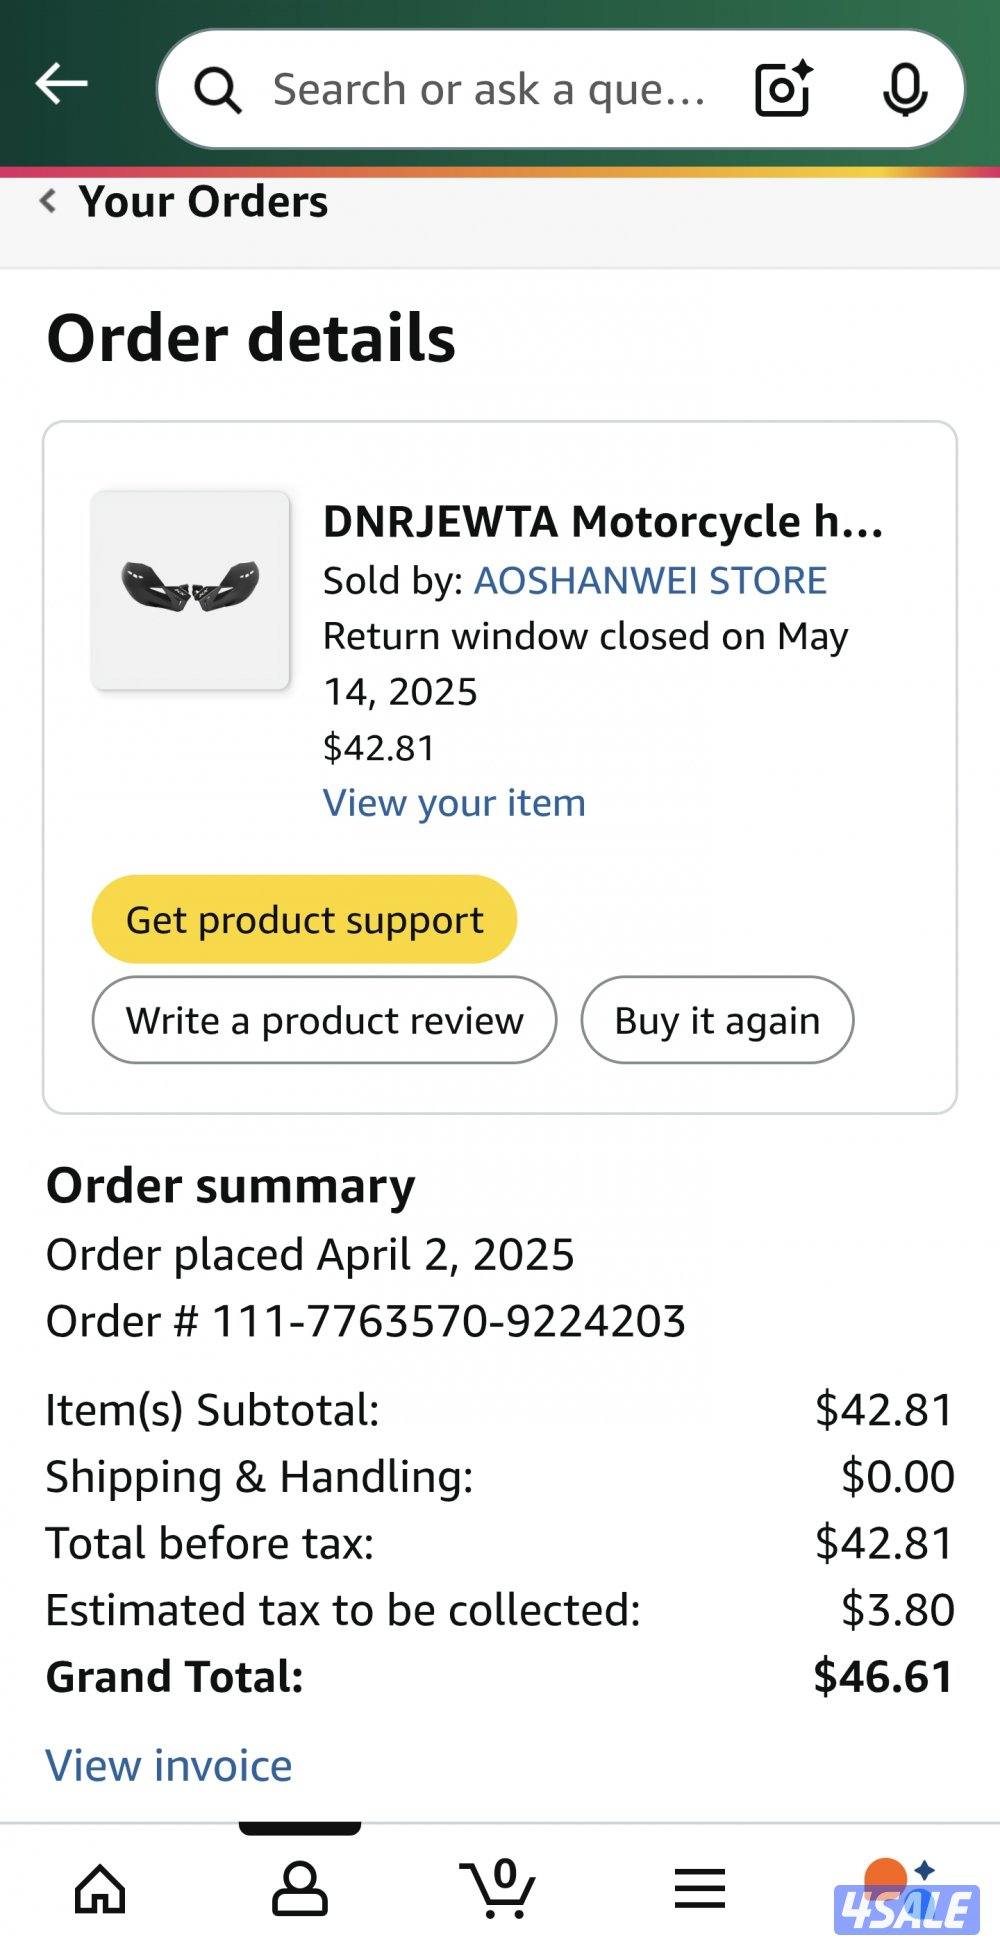Go to Home tab
This screenshot has height=1955, width=1000.
(101, 1889)
